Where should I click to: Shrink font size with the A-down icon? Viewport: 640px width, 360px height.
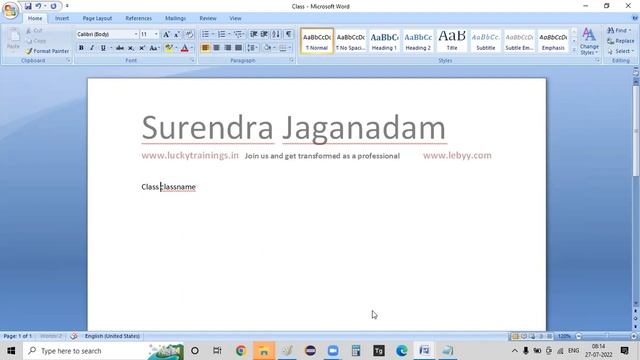point(177,35)
